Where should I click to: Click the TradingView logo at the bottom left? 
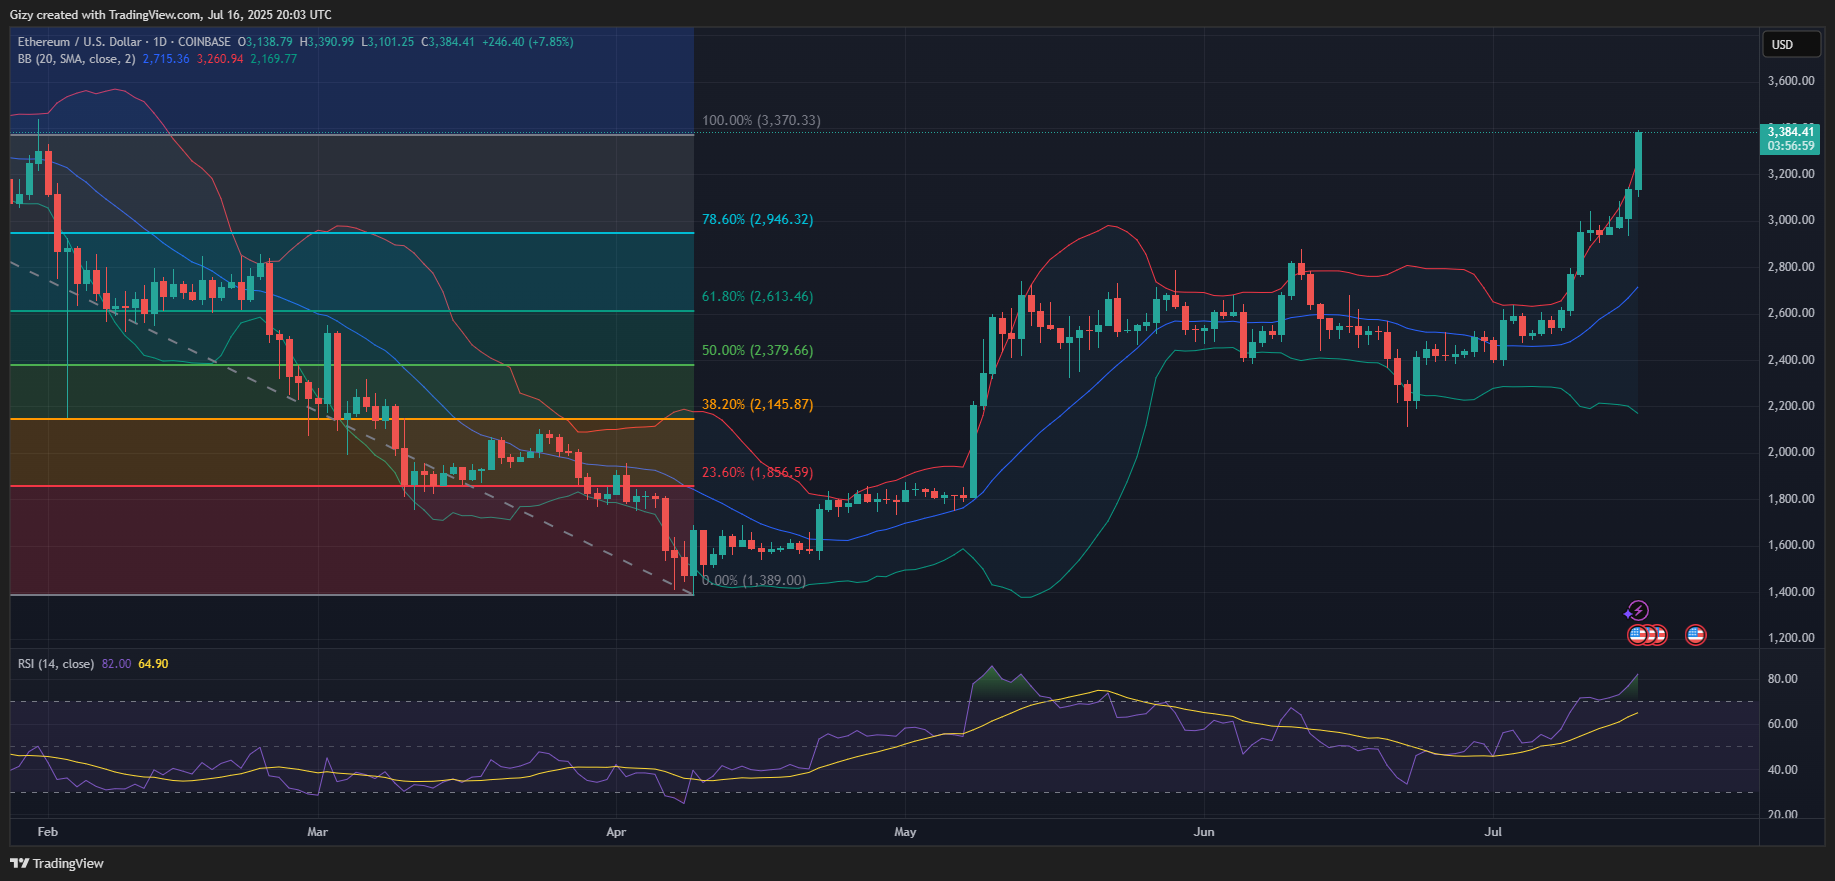tap(57, 863)
